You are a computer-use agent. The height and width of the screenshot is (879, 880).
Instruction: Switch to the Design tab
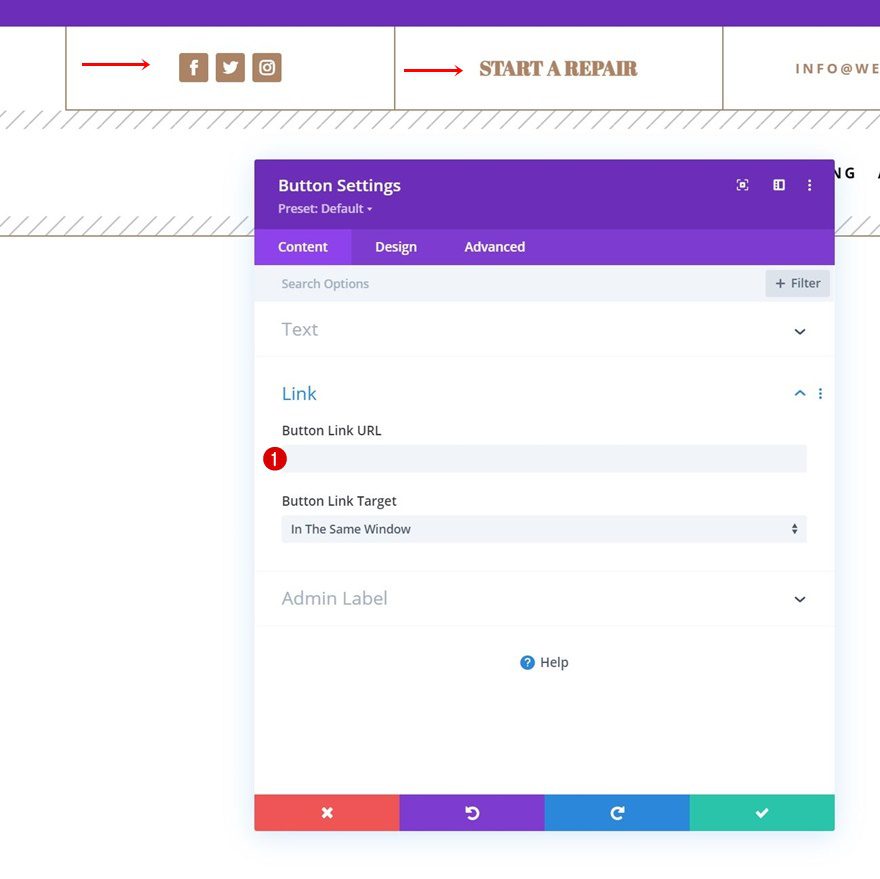point(396,247)
